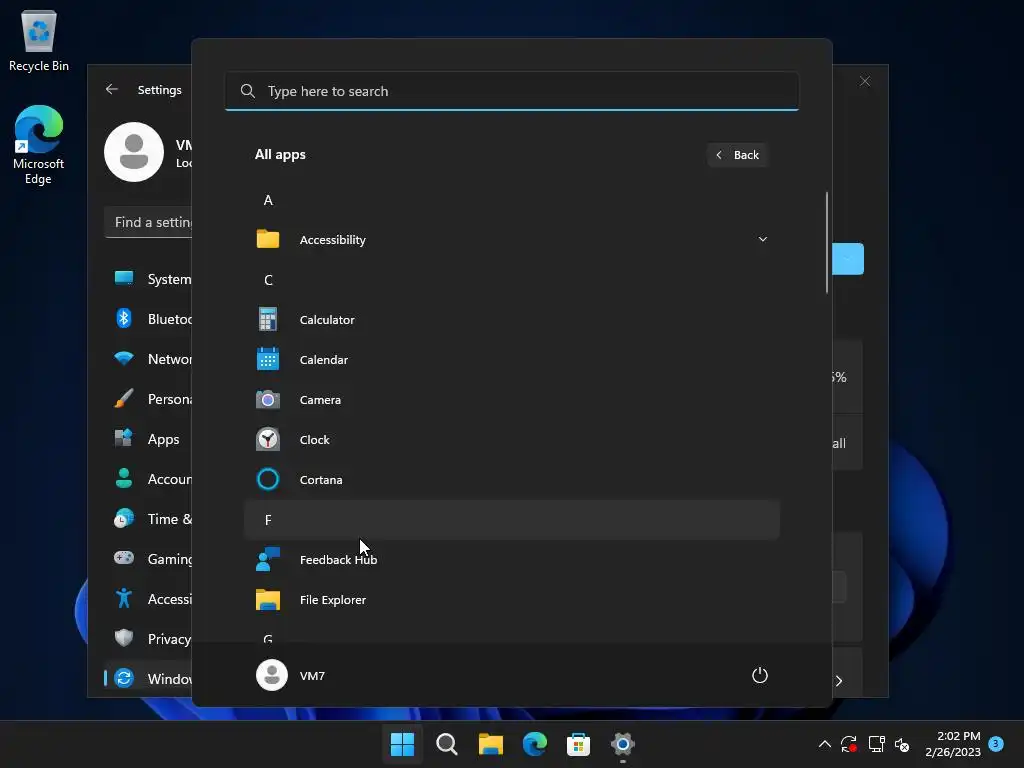The width and height of the screenshot is (1024, 768).
Task: Click the Windows Update tray icon
Action: (x=849, y=744)
